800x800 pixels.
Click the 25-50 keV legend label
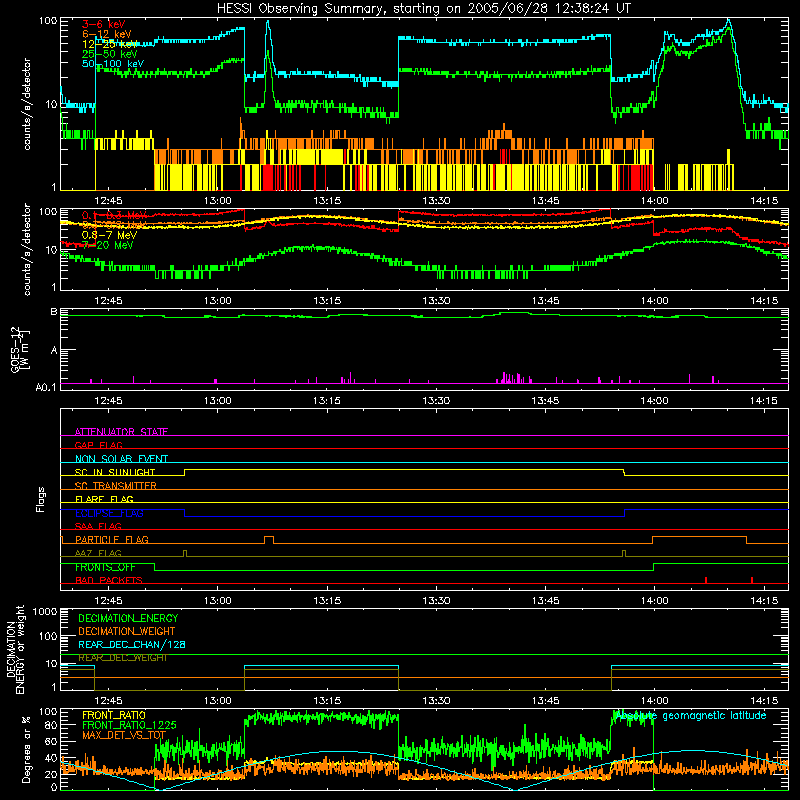110,54
